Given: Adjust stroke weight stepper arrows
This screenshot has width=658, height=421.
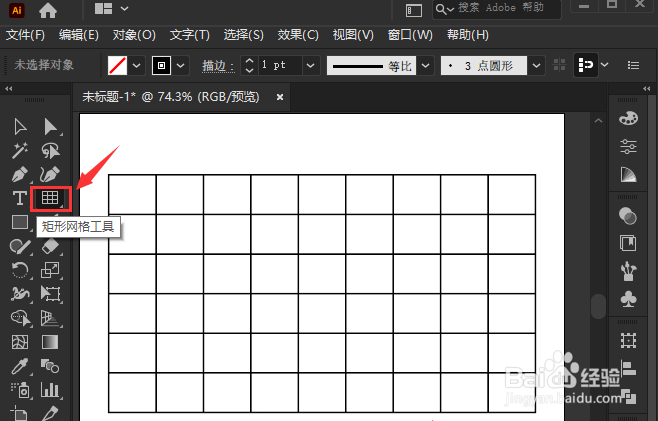Looking at the screenshot, I should click(249, 65).
